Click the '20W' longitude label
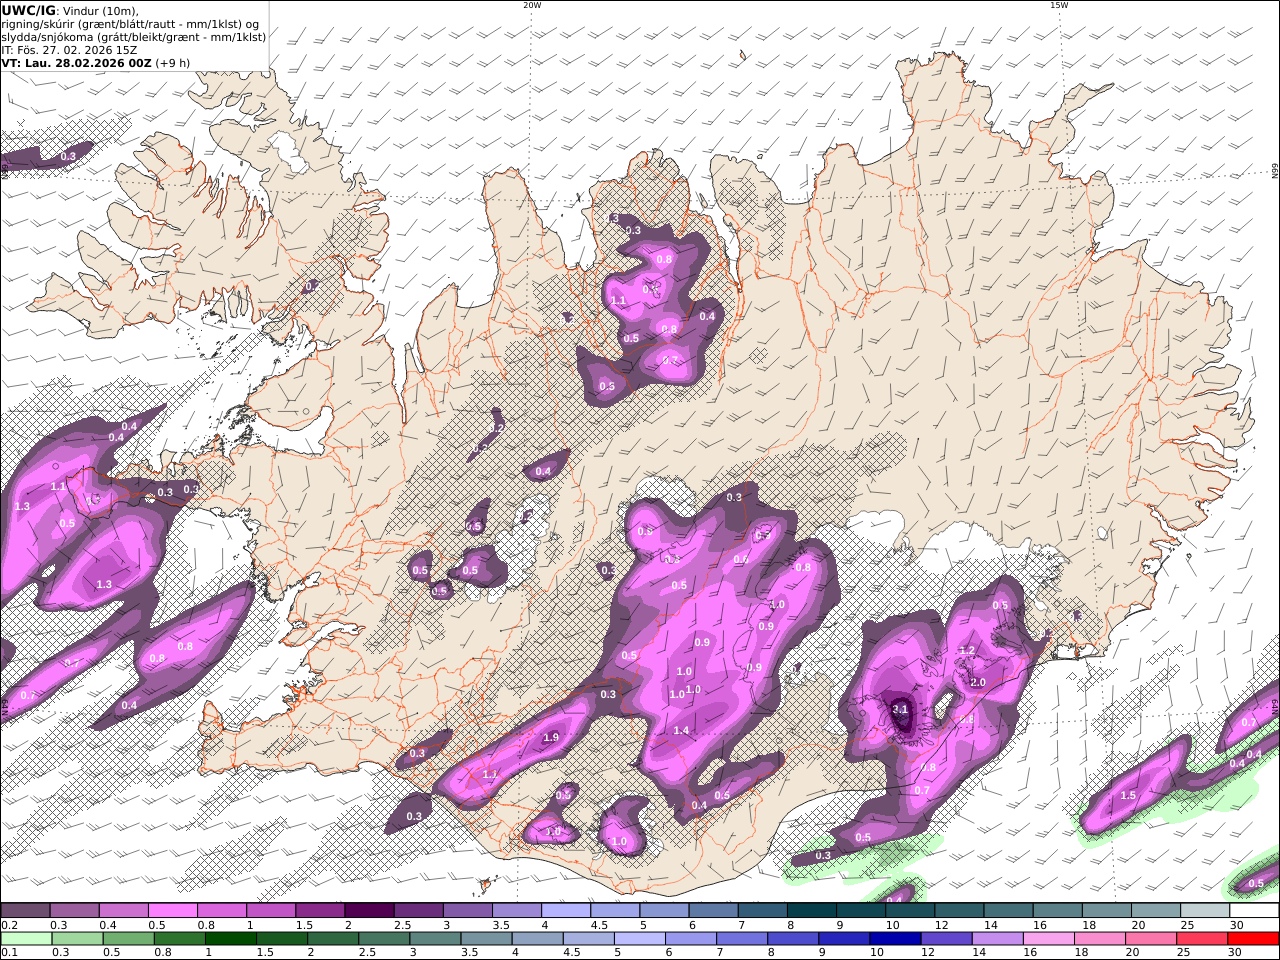 (532, 5)
